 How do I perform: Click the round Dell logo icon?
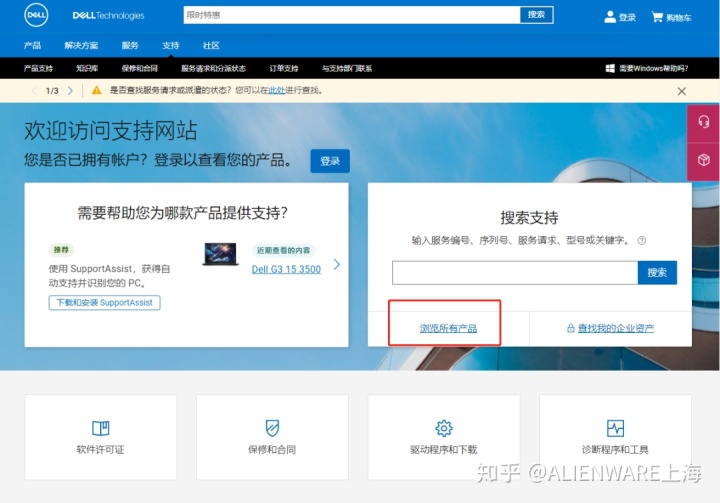coord(36,15)
